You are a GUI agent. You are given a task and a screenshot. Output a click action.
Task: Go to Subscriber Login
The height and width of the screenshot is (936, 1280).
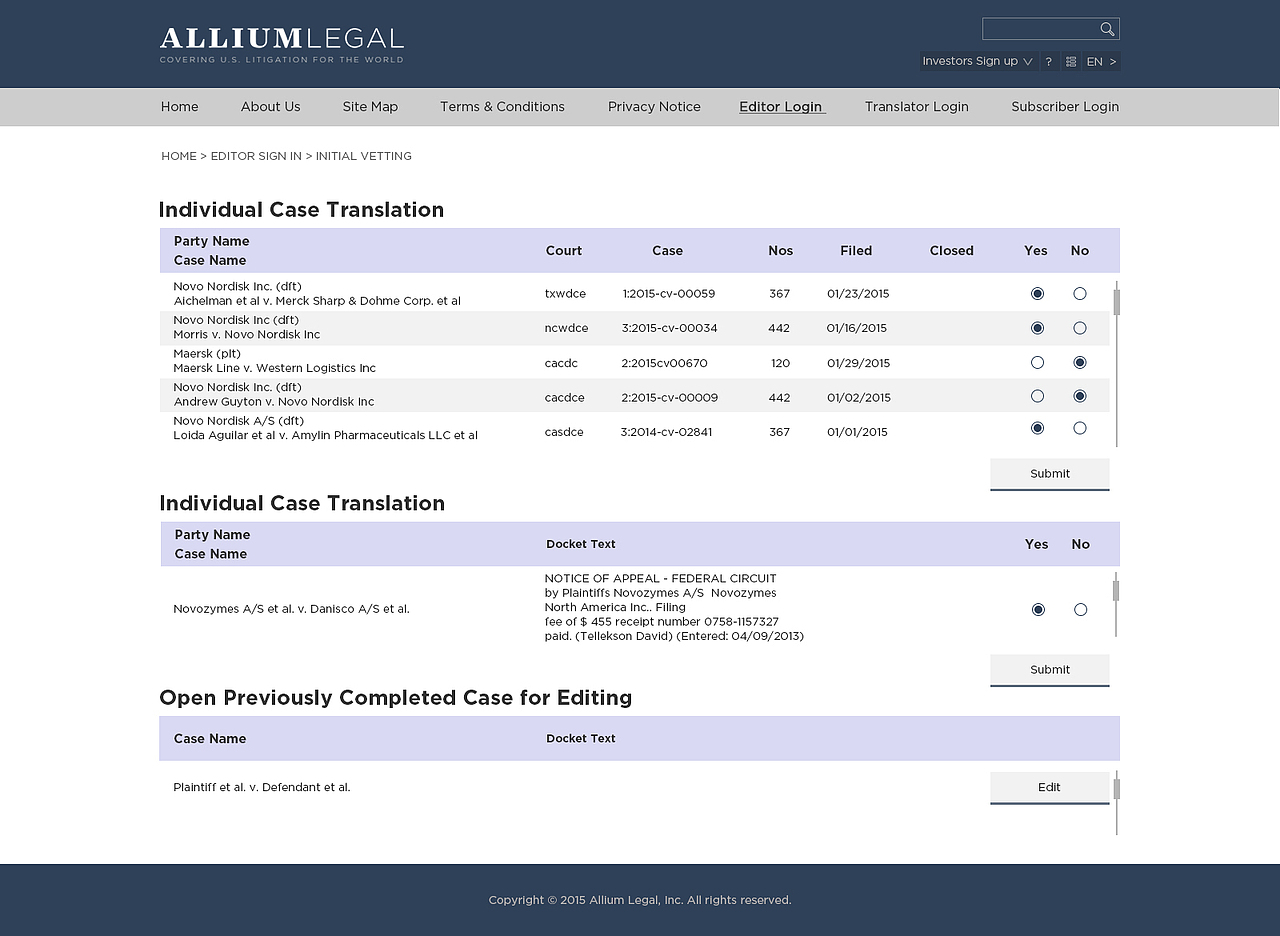(x=1065, y=107)
